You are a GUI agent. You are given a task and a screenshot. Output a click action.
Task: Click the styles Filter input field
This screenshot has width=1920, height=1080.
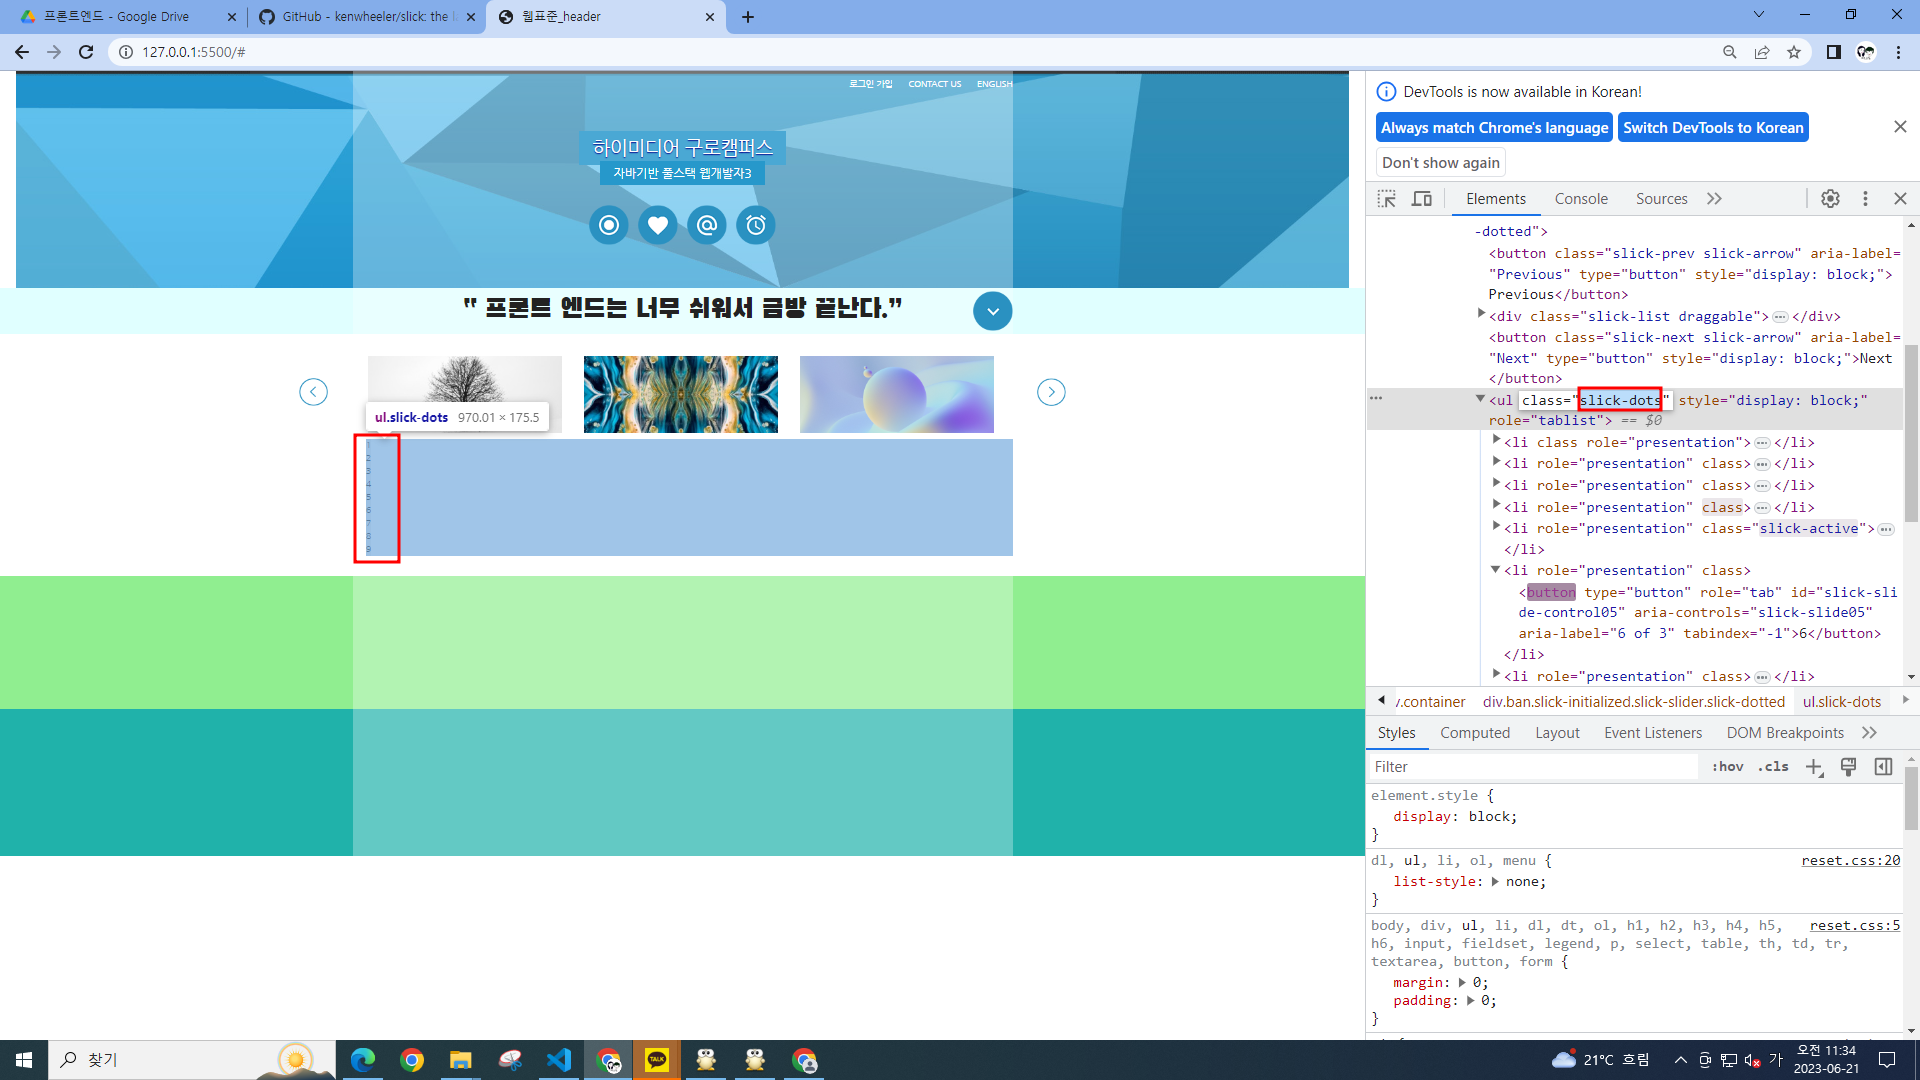pyautogui.click(x=1530, y=767)
